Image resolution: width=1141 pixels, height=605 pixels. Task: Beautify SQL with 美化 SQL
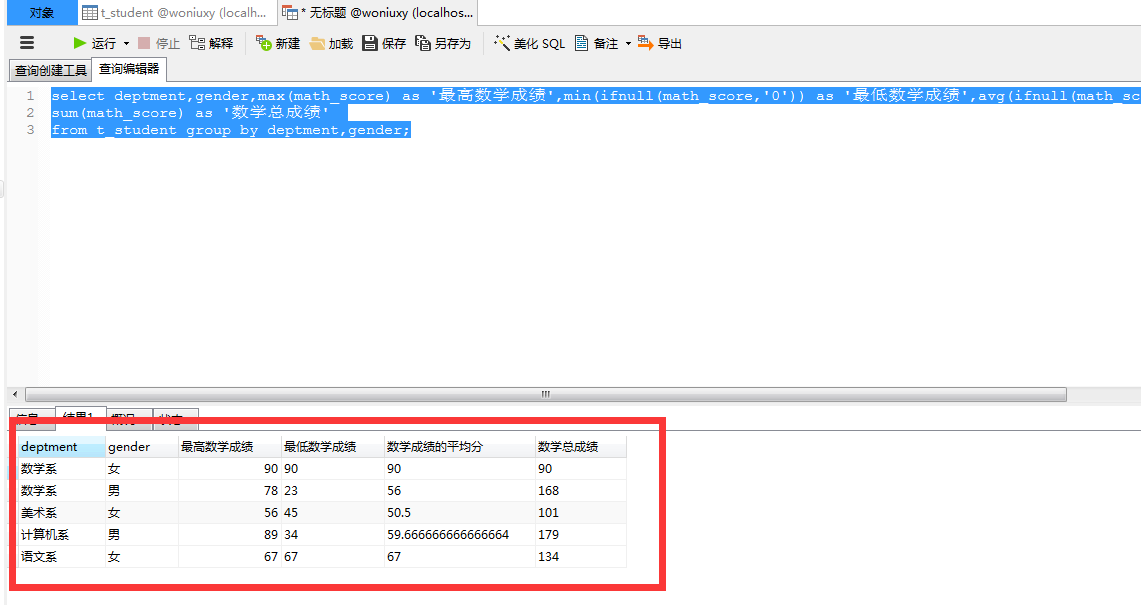pyautogui.click(x=529, y=43)
